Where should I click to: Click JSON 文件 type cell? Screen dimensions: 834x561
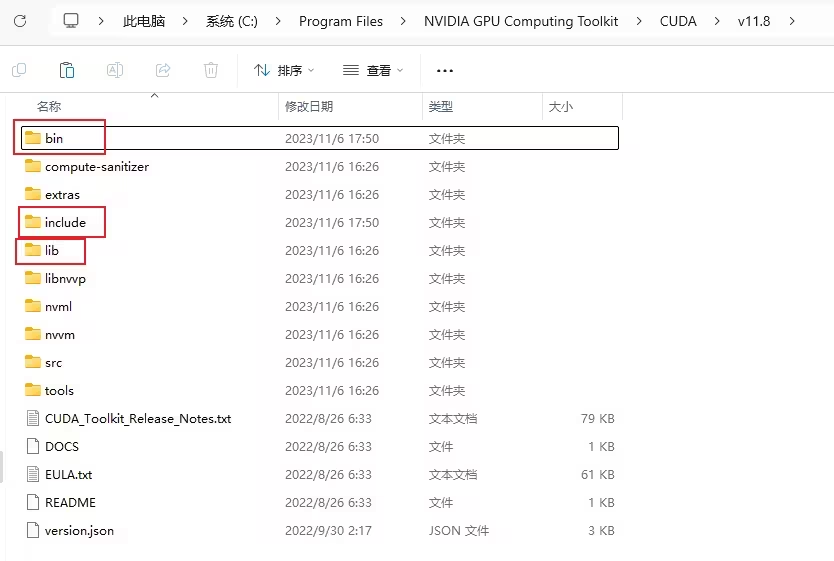click(x=459, y=531)
